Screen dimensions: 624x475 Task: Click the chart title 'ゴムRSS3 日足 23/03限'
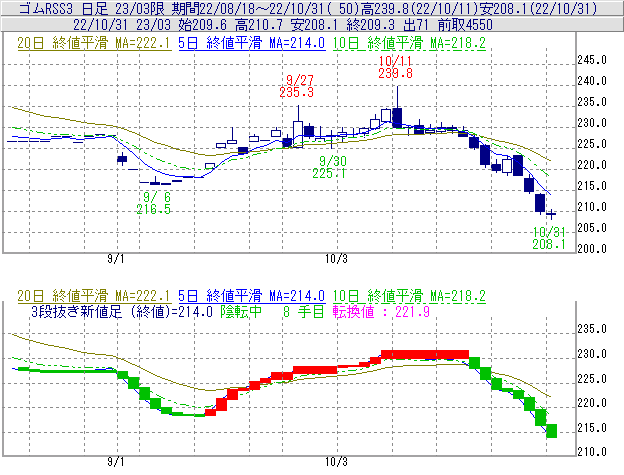(93, 8)
